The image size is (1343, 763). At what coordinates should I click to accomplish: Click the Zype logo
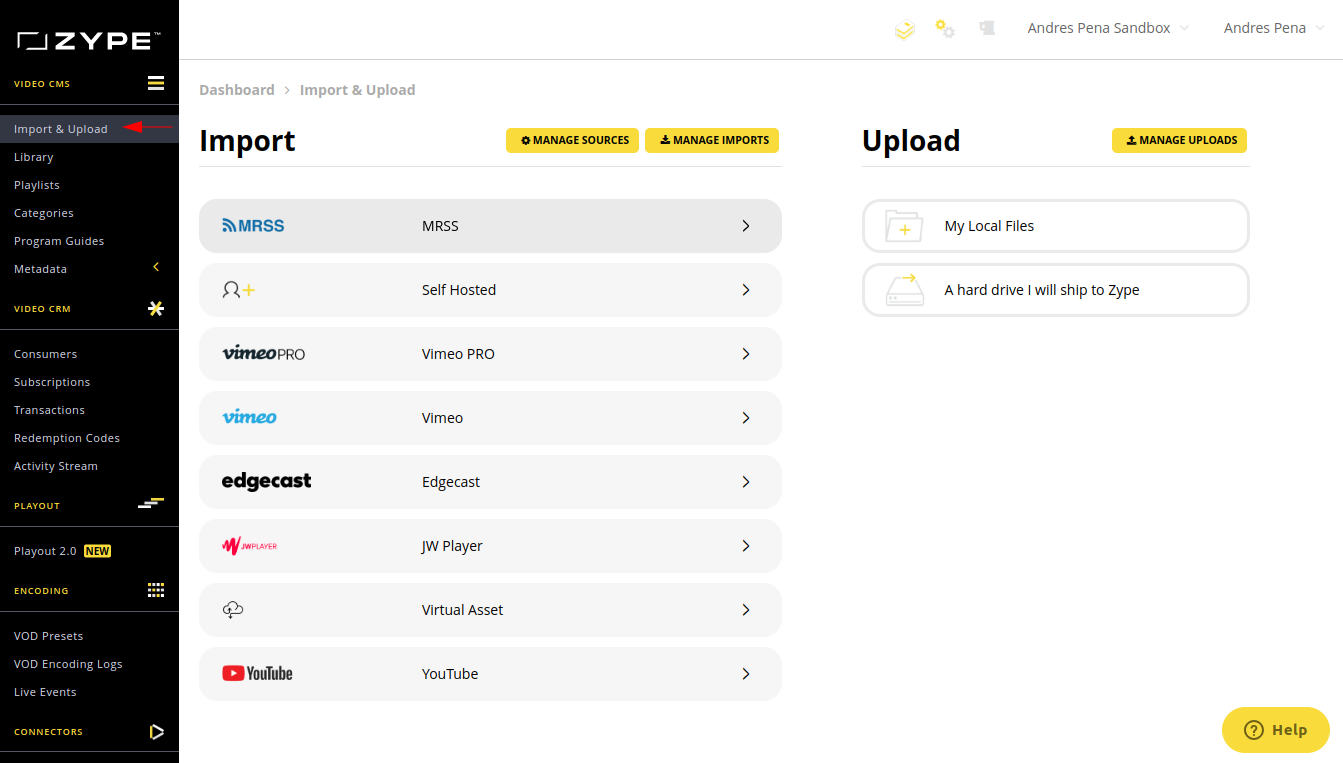88,41
